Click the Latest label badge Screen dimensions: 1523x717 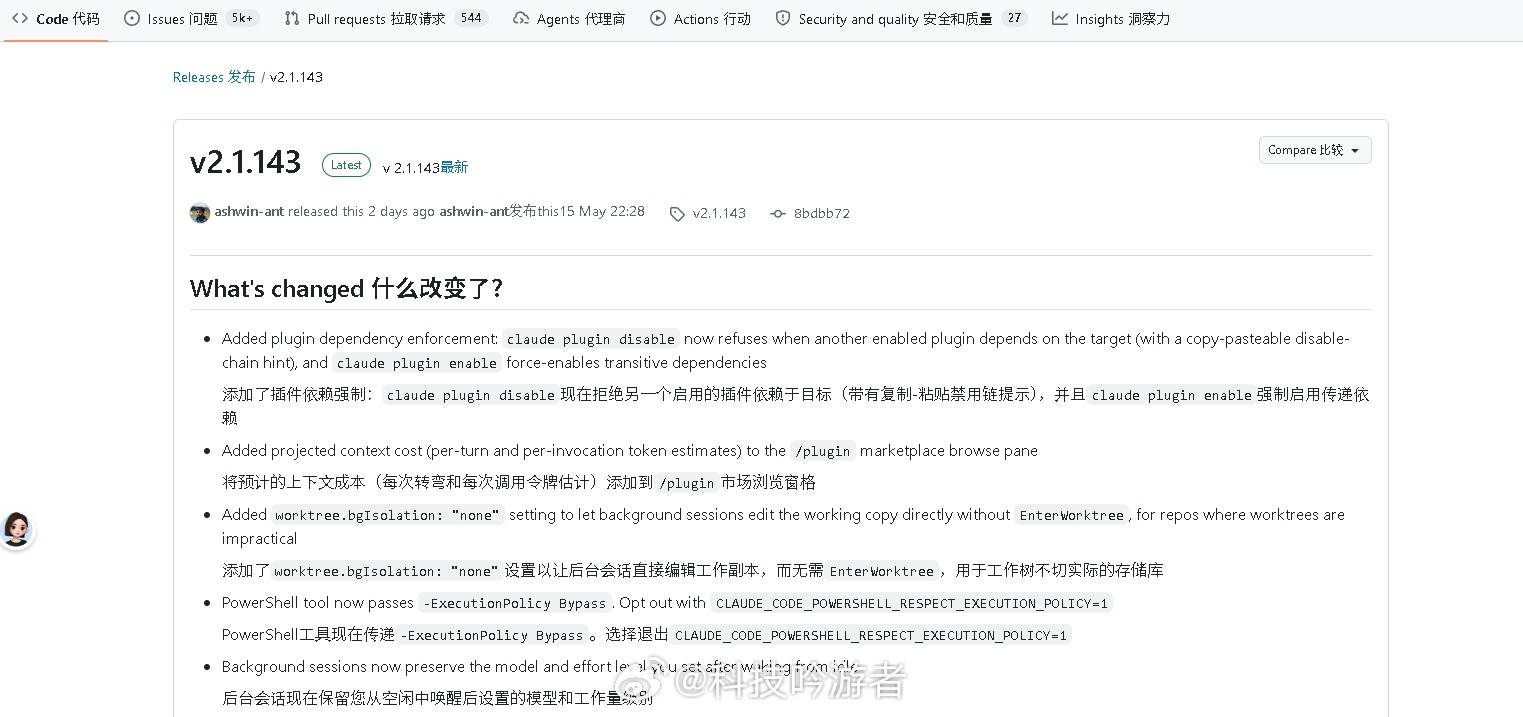coord(346,165)
